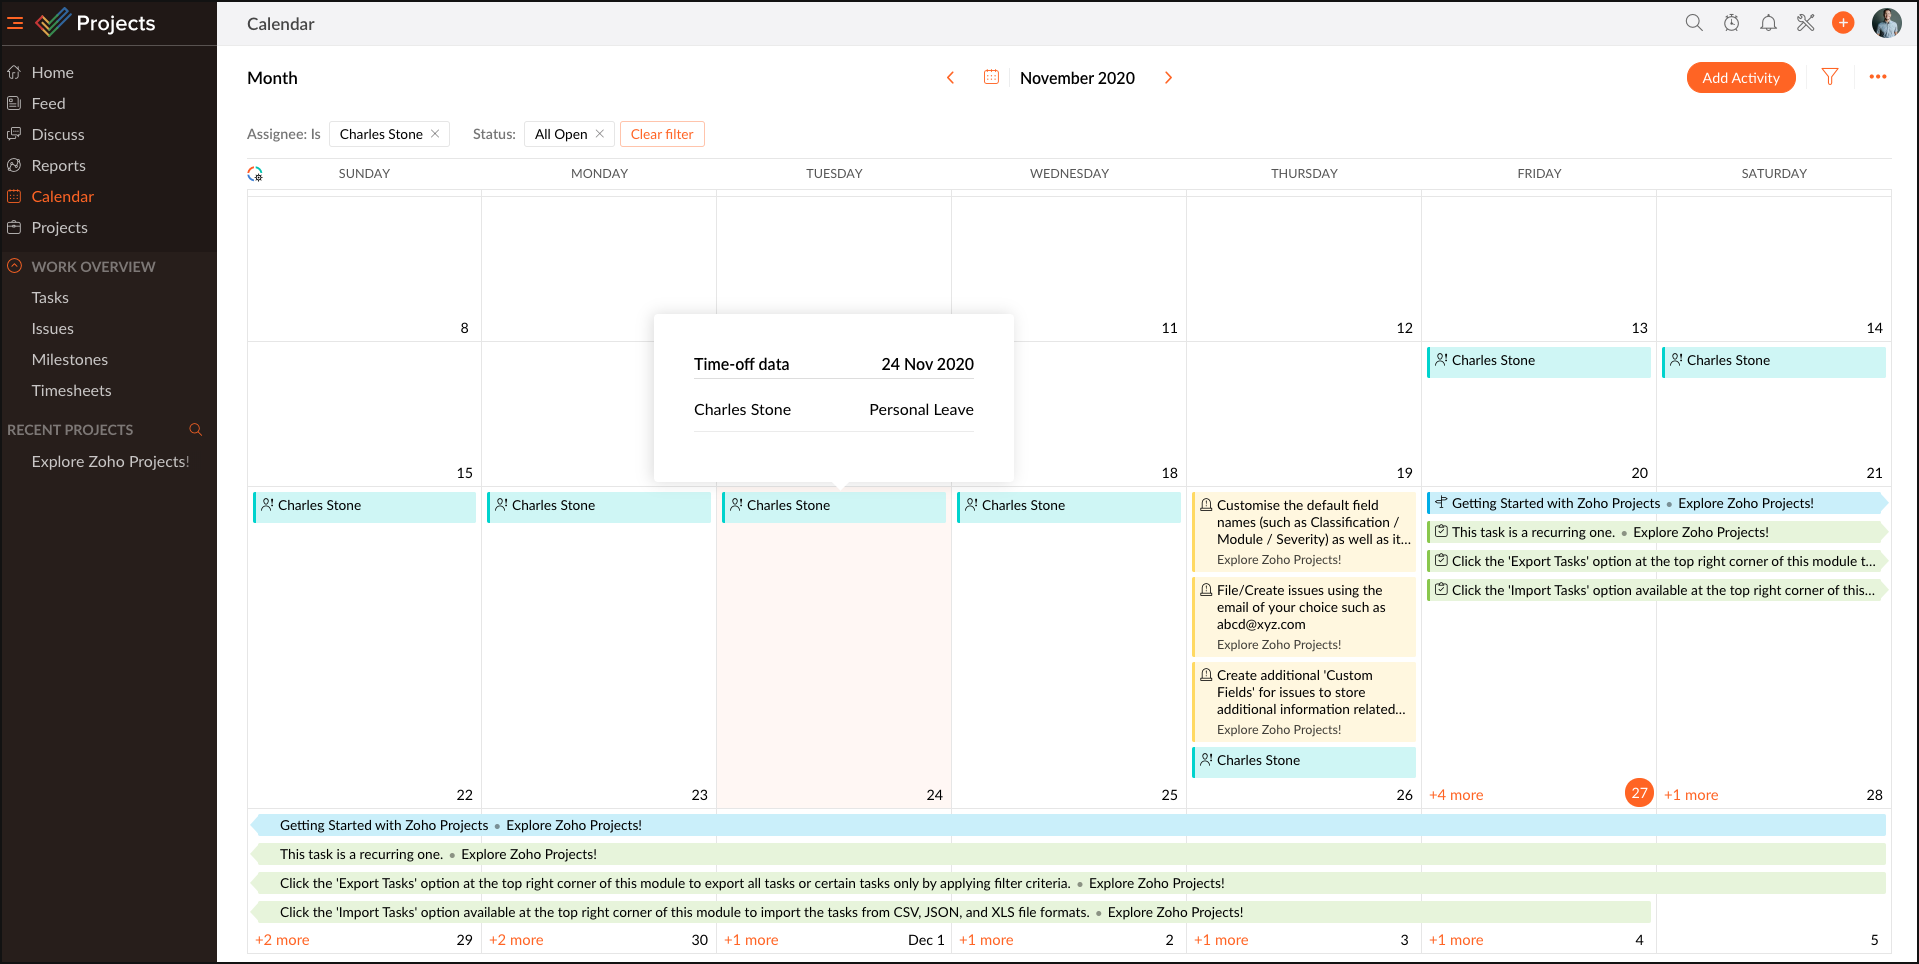Click +1 more on Dec 1
The image size is (1919, 964).
pos(751,940)
